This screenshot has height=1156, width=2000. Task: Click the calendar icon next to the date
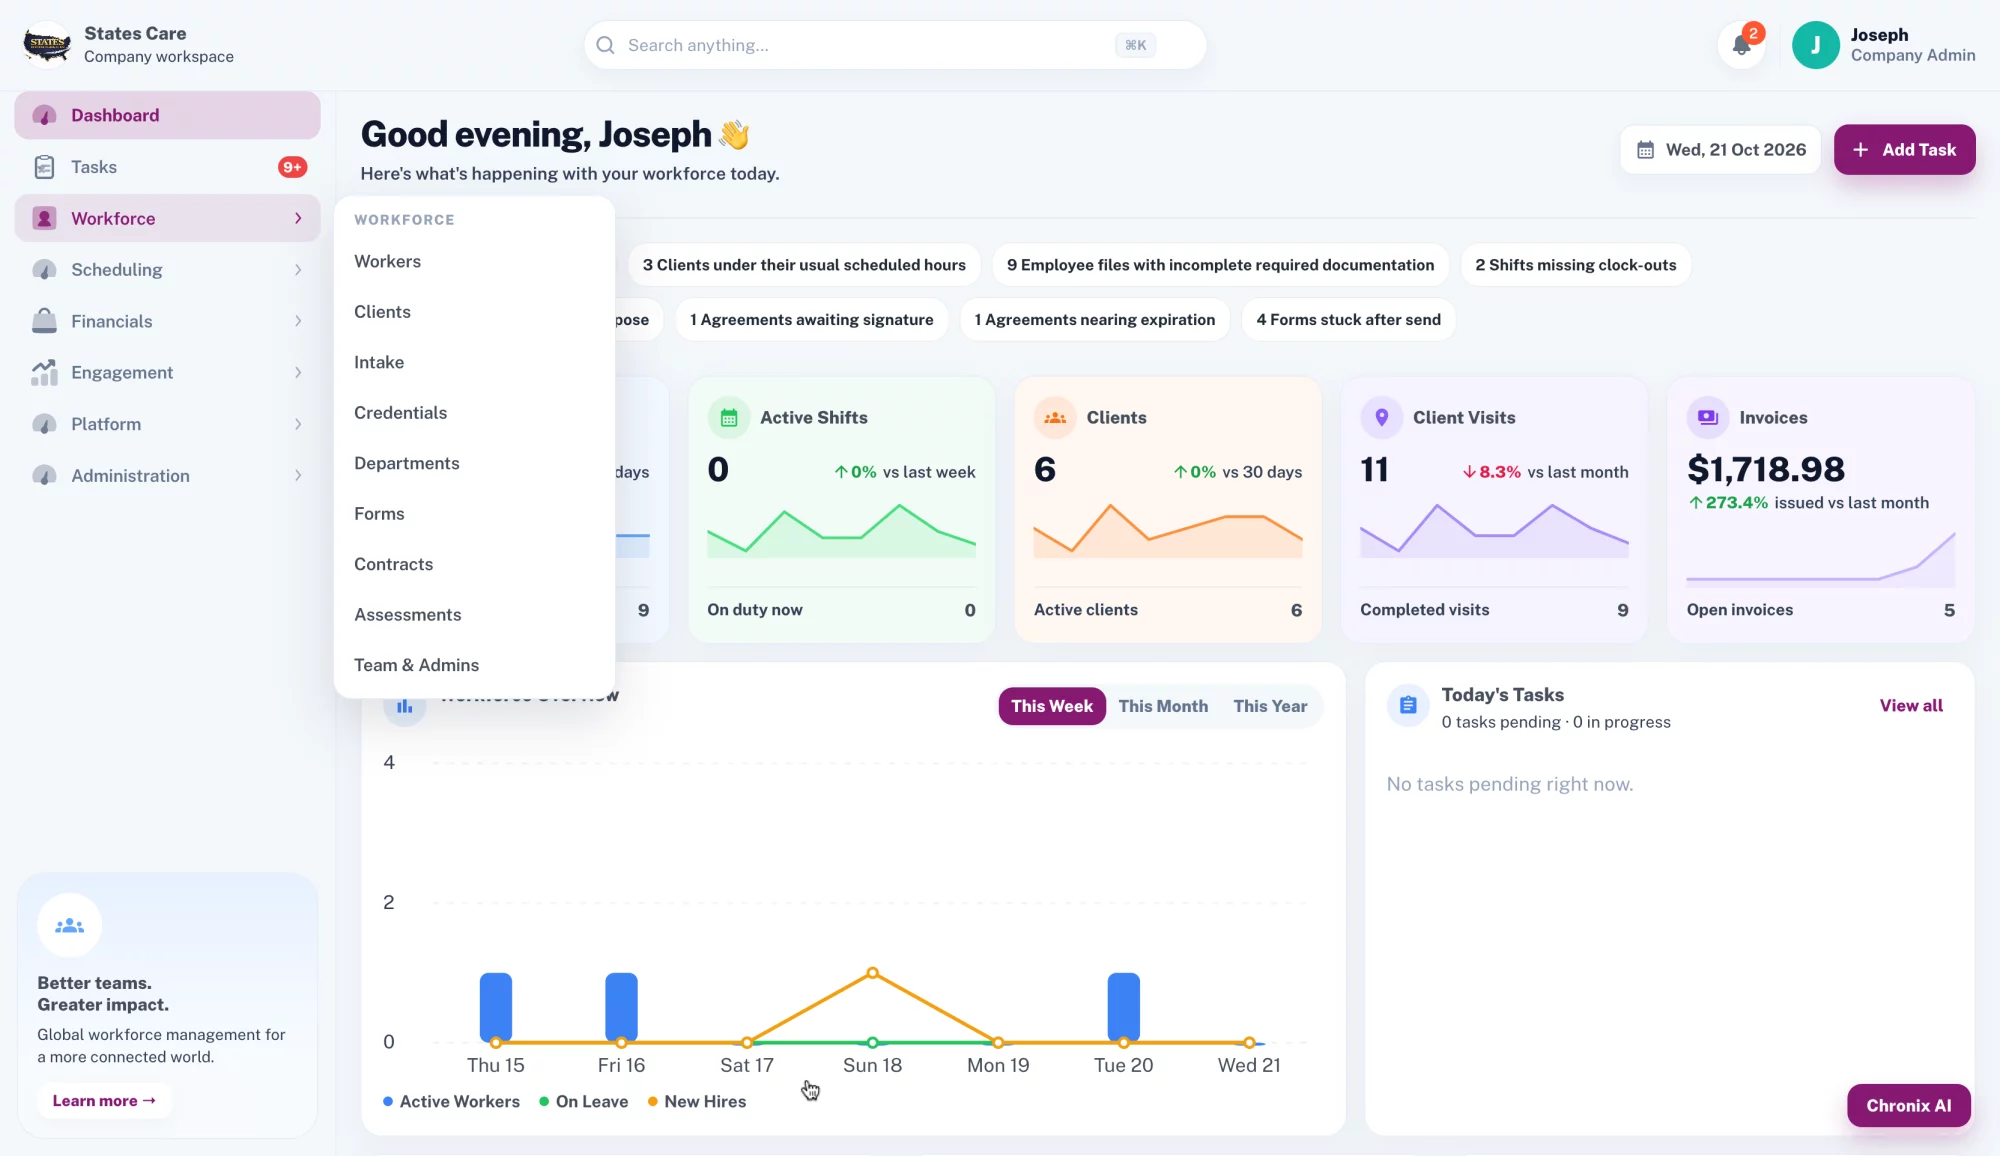tap(1645, 150)
